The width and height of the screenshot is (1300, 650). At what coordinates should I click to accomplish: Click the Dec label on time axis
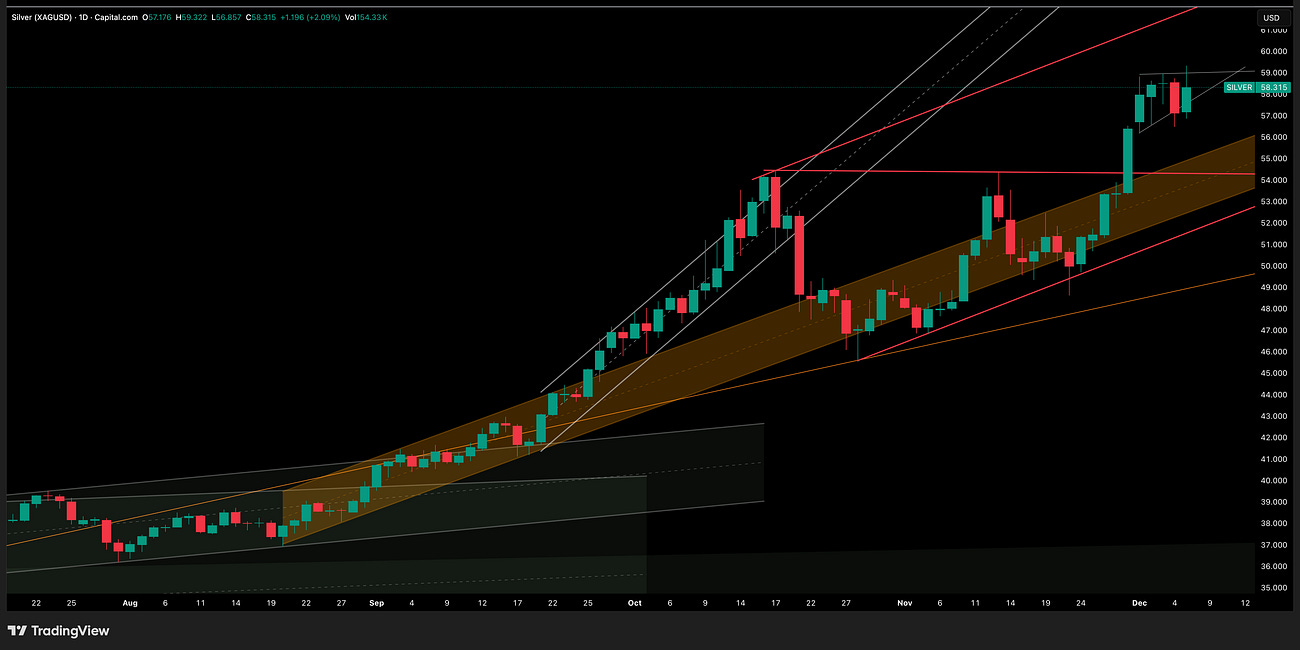point(1138,603)
